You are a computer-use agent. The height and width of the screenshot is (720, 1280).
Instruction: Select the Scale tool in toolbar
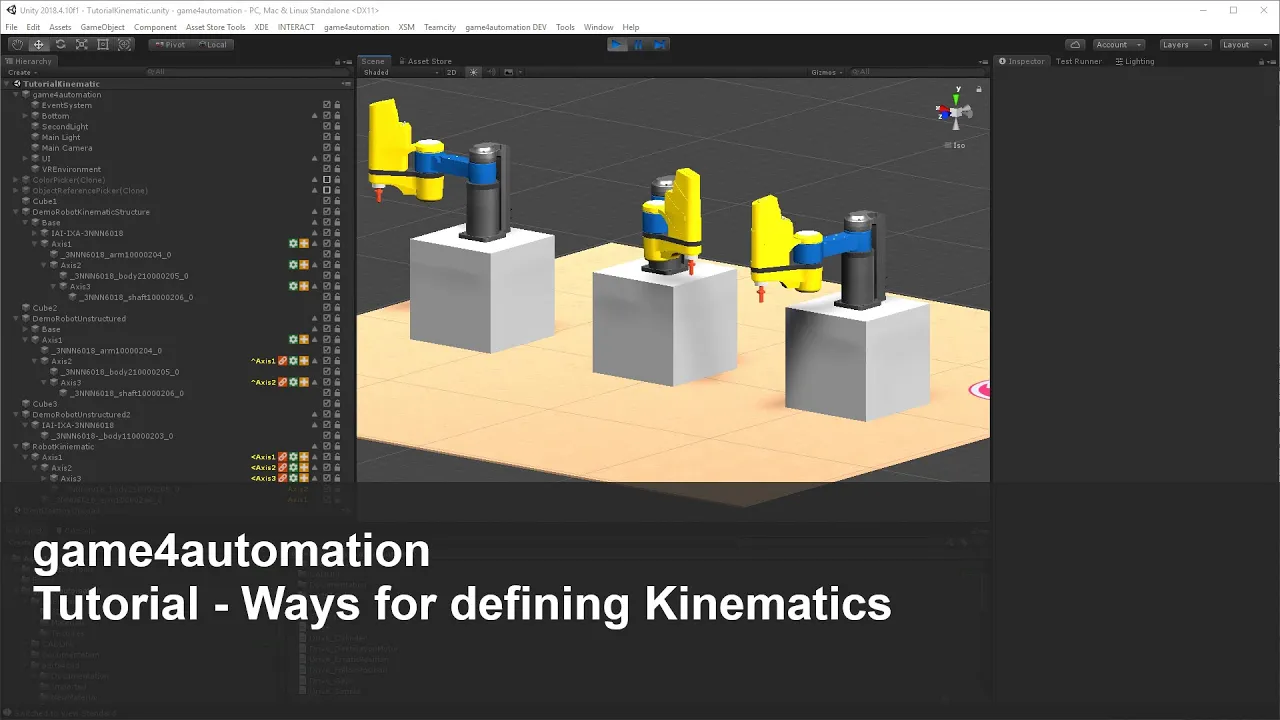tap(82, 44)
